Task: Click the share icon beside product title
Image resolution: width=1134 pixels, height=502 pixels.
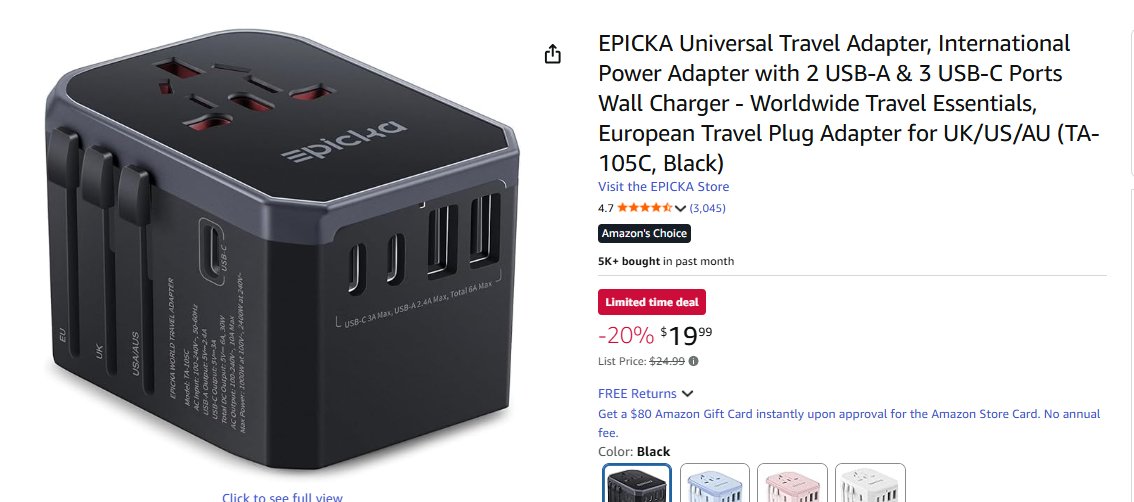Action: pos(553,54)
